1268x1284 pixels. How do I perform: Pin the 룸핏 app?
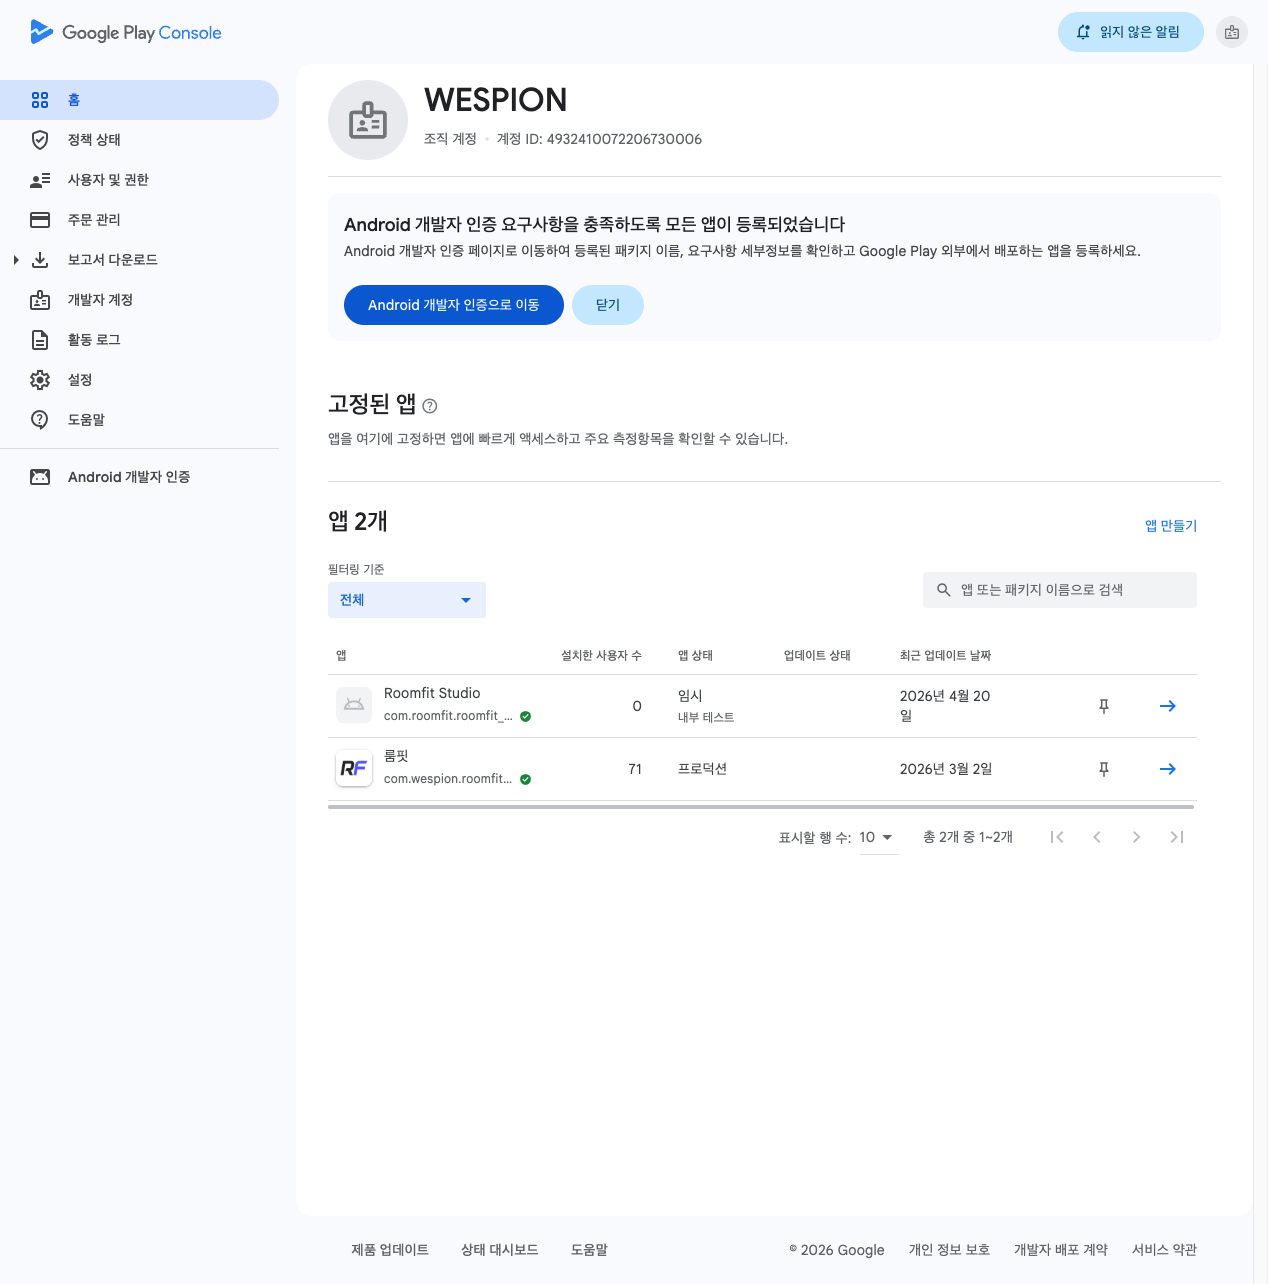pyautogui.click(x=1104, y=769)
